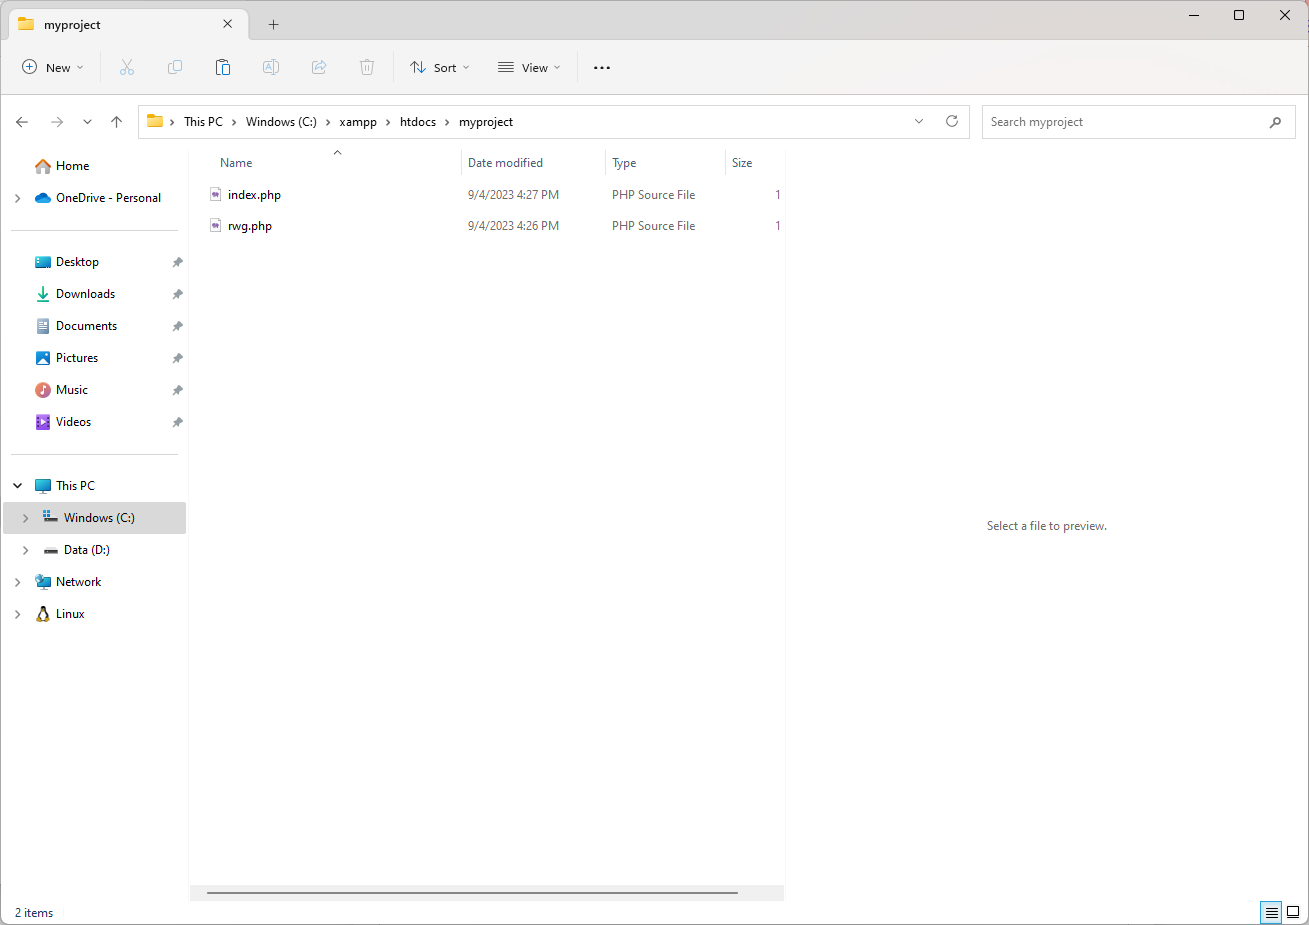Open the Sort dropdown menu
This screenshot has height=925, width=1309.
tap(440, 67)
